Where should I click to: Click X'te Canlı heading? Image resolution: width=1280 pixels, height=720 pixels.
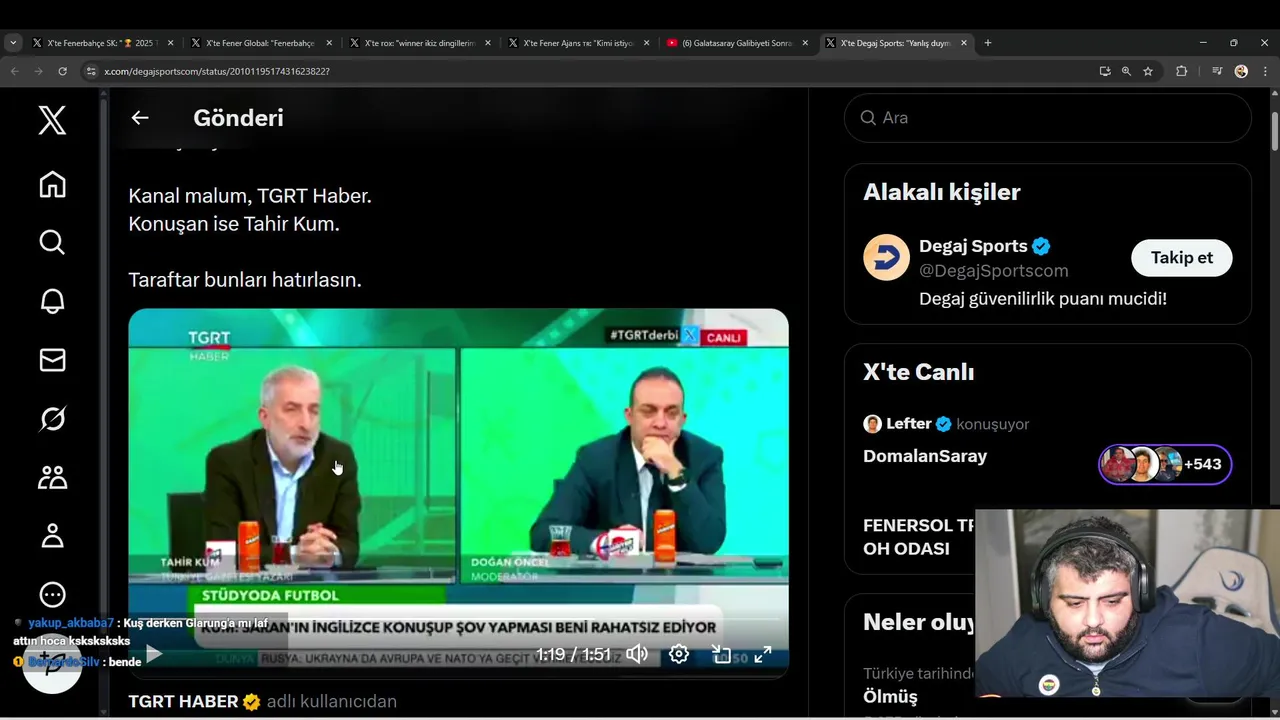coord(918,372)
